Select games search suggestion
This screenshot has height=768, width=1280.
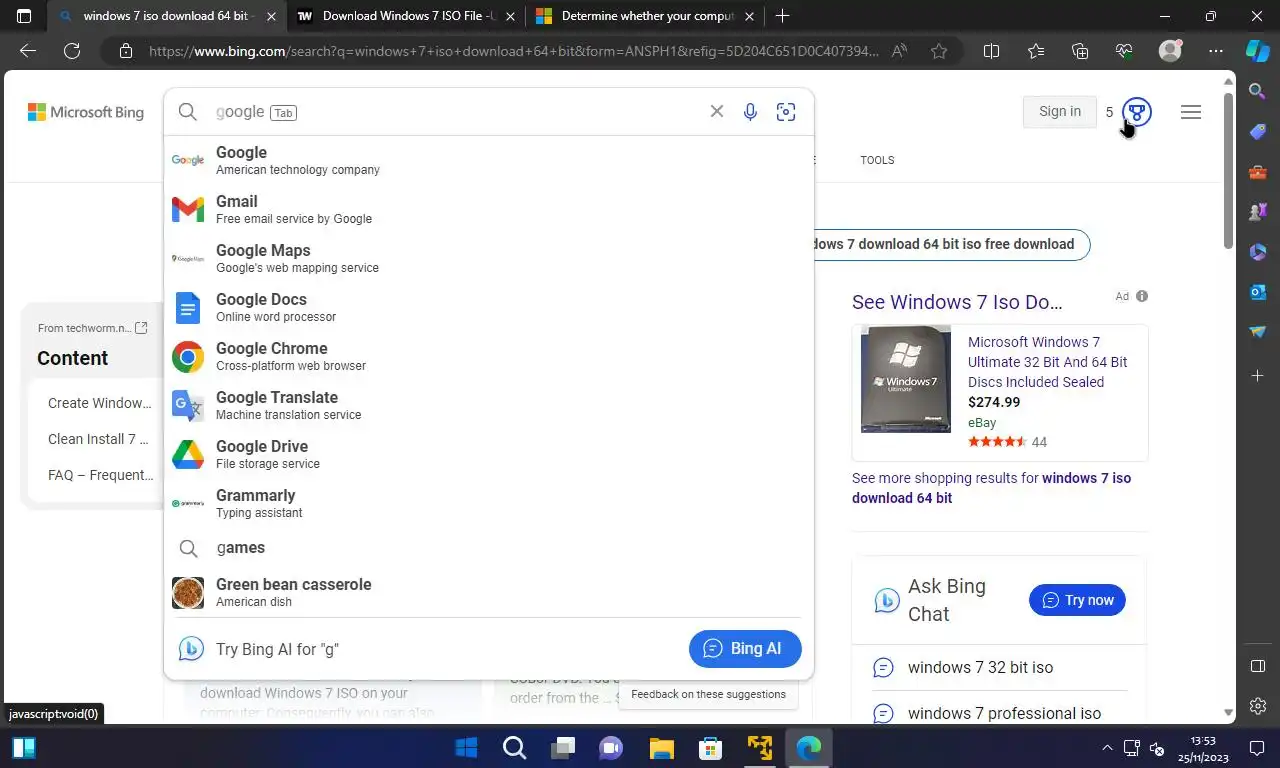coord(488,548)
